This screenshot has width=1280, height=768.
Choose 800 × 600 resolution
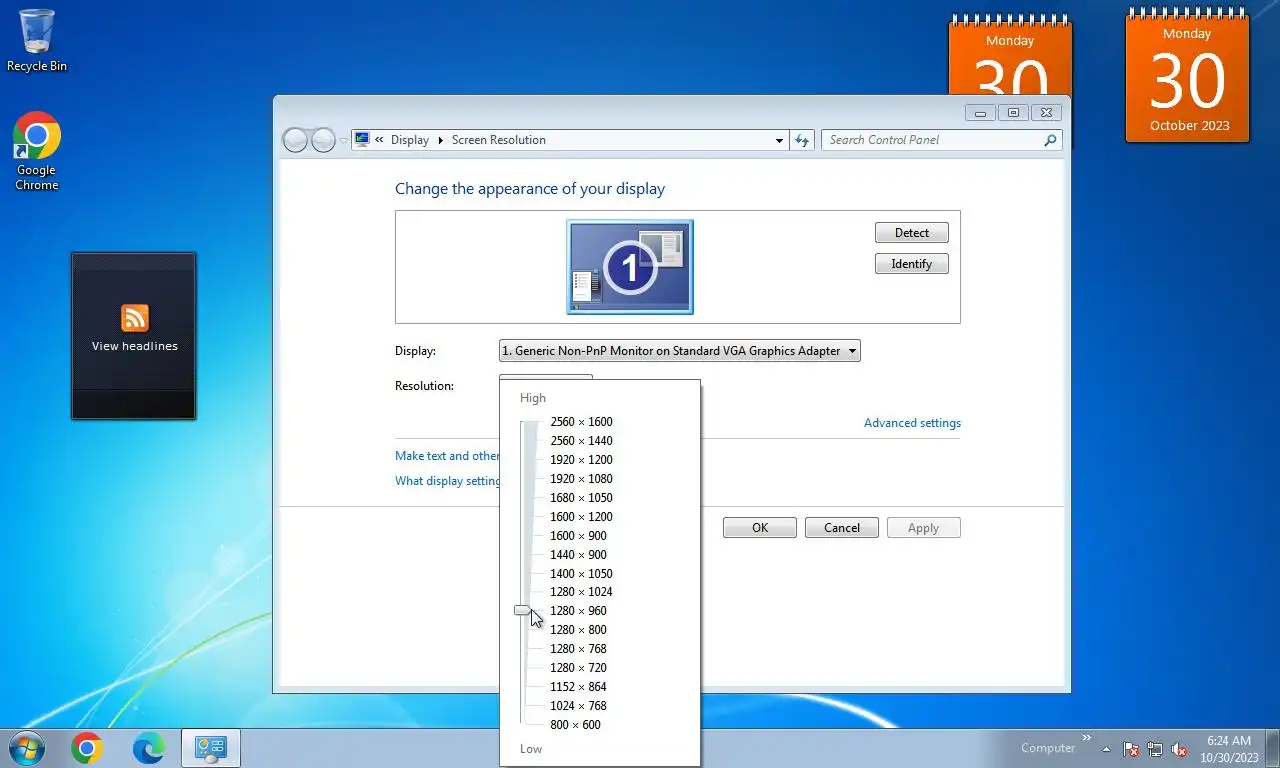click(575, 725)
